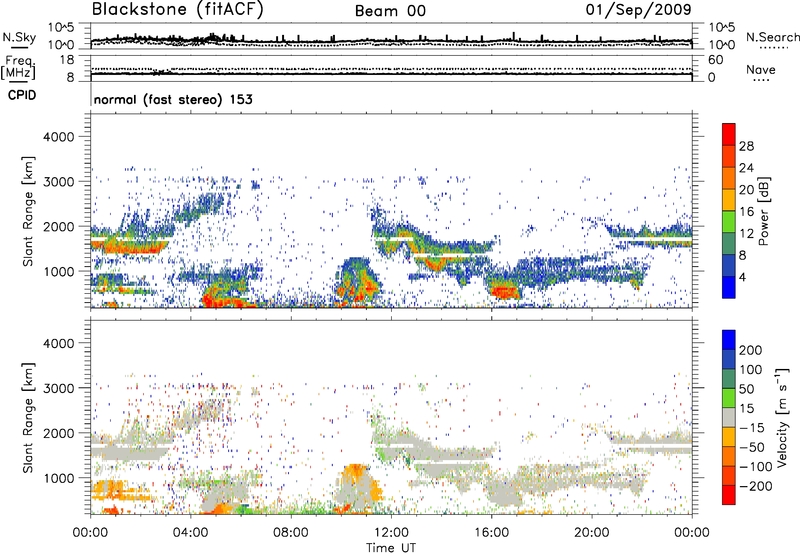Click the '18' frequency axis tick
The height and width of the screenshot is (554, 800).
(x=67, y=60)
